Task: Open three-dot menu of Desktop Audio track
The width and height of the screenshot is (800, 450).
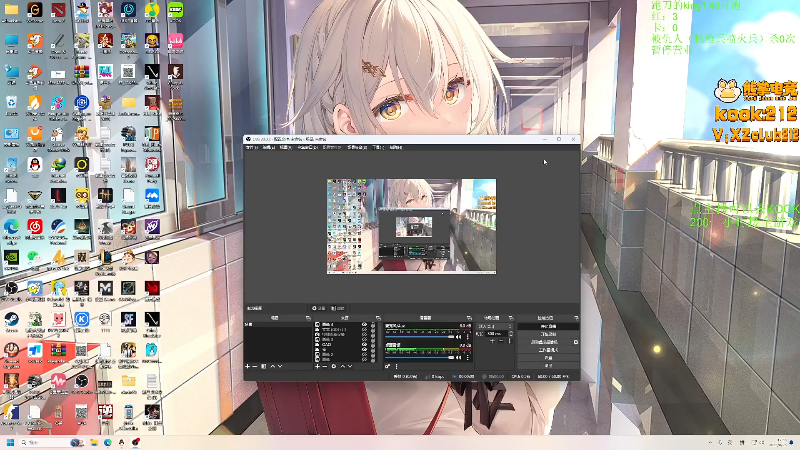Action: [468, 357]
